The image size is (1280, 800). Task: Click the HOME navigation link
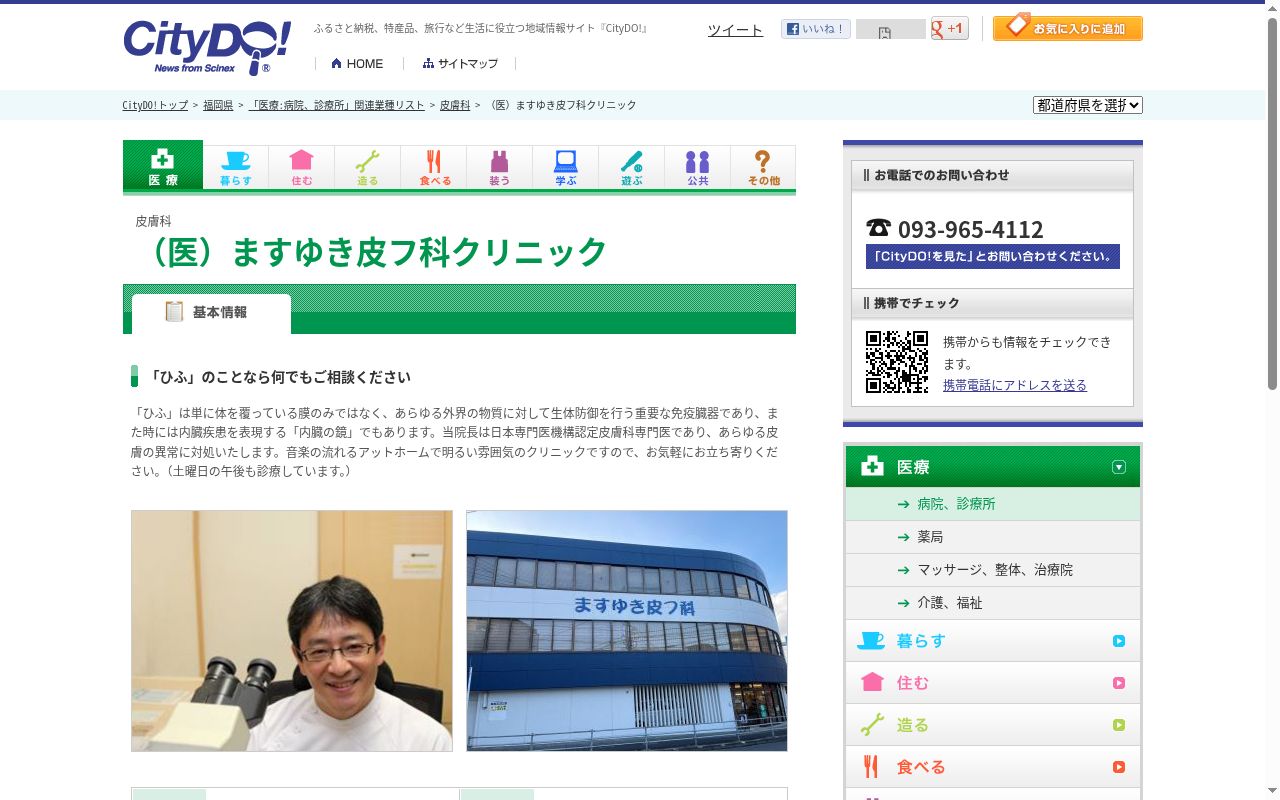tap(357, 64)
